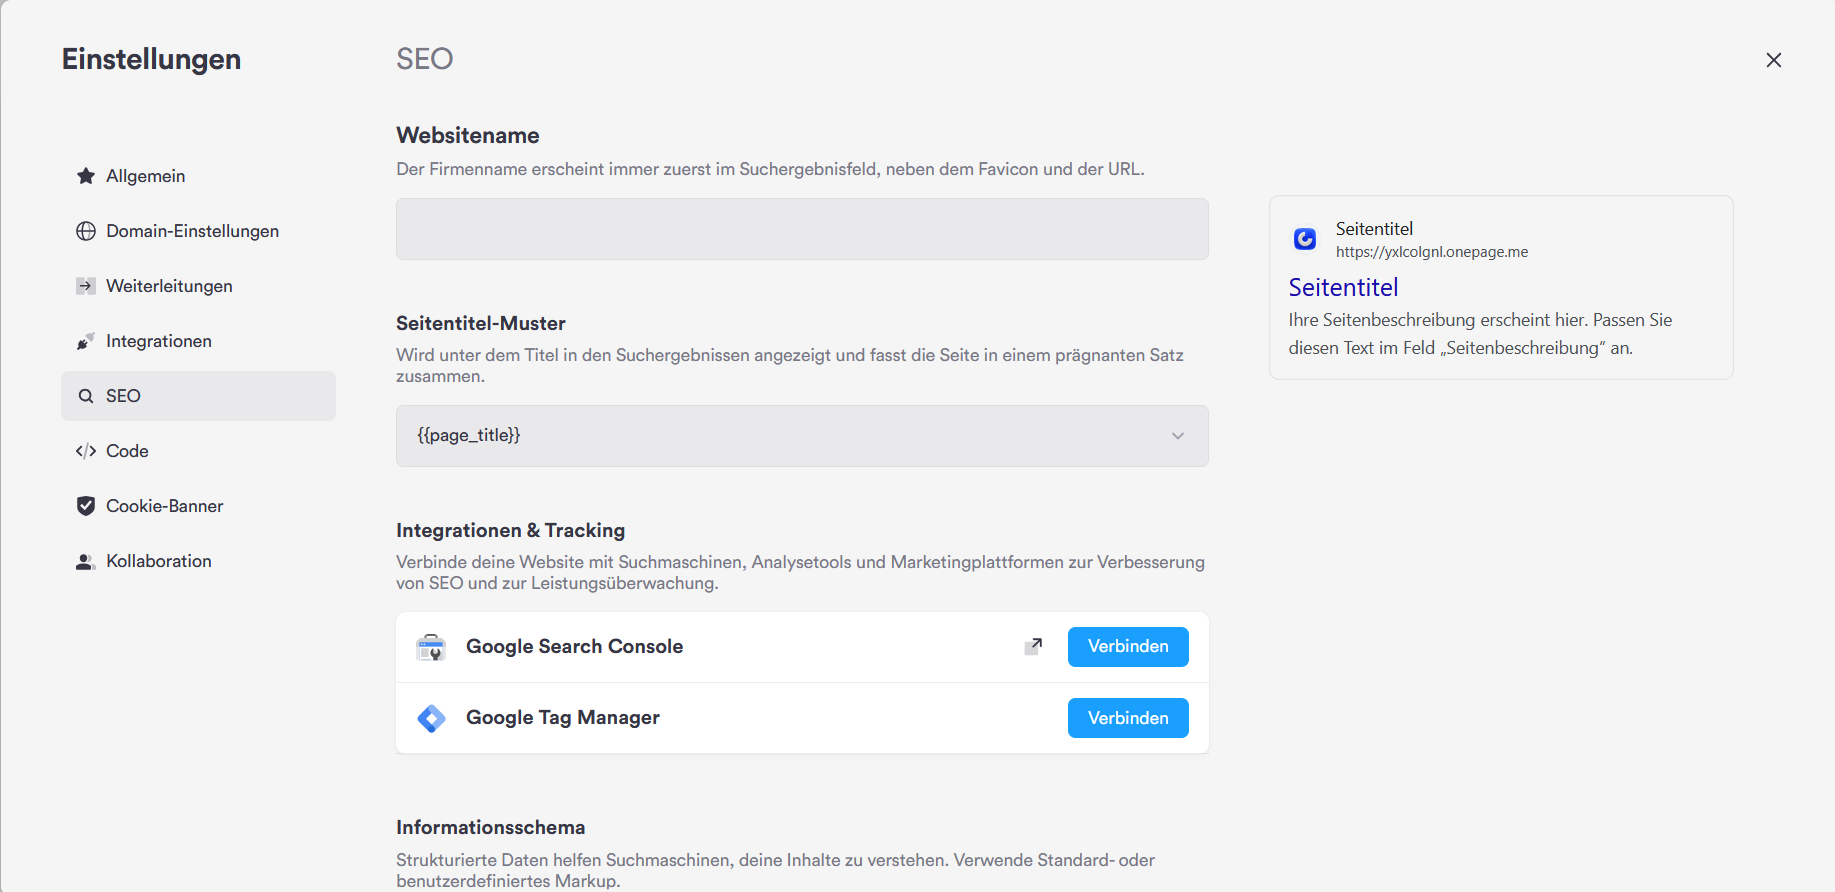Click the shield icon beside Cookie-Banner
Viewport: 1835px width, 892px height.
click(x=86, y=506)
